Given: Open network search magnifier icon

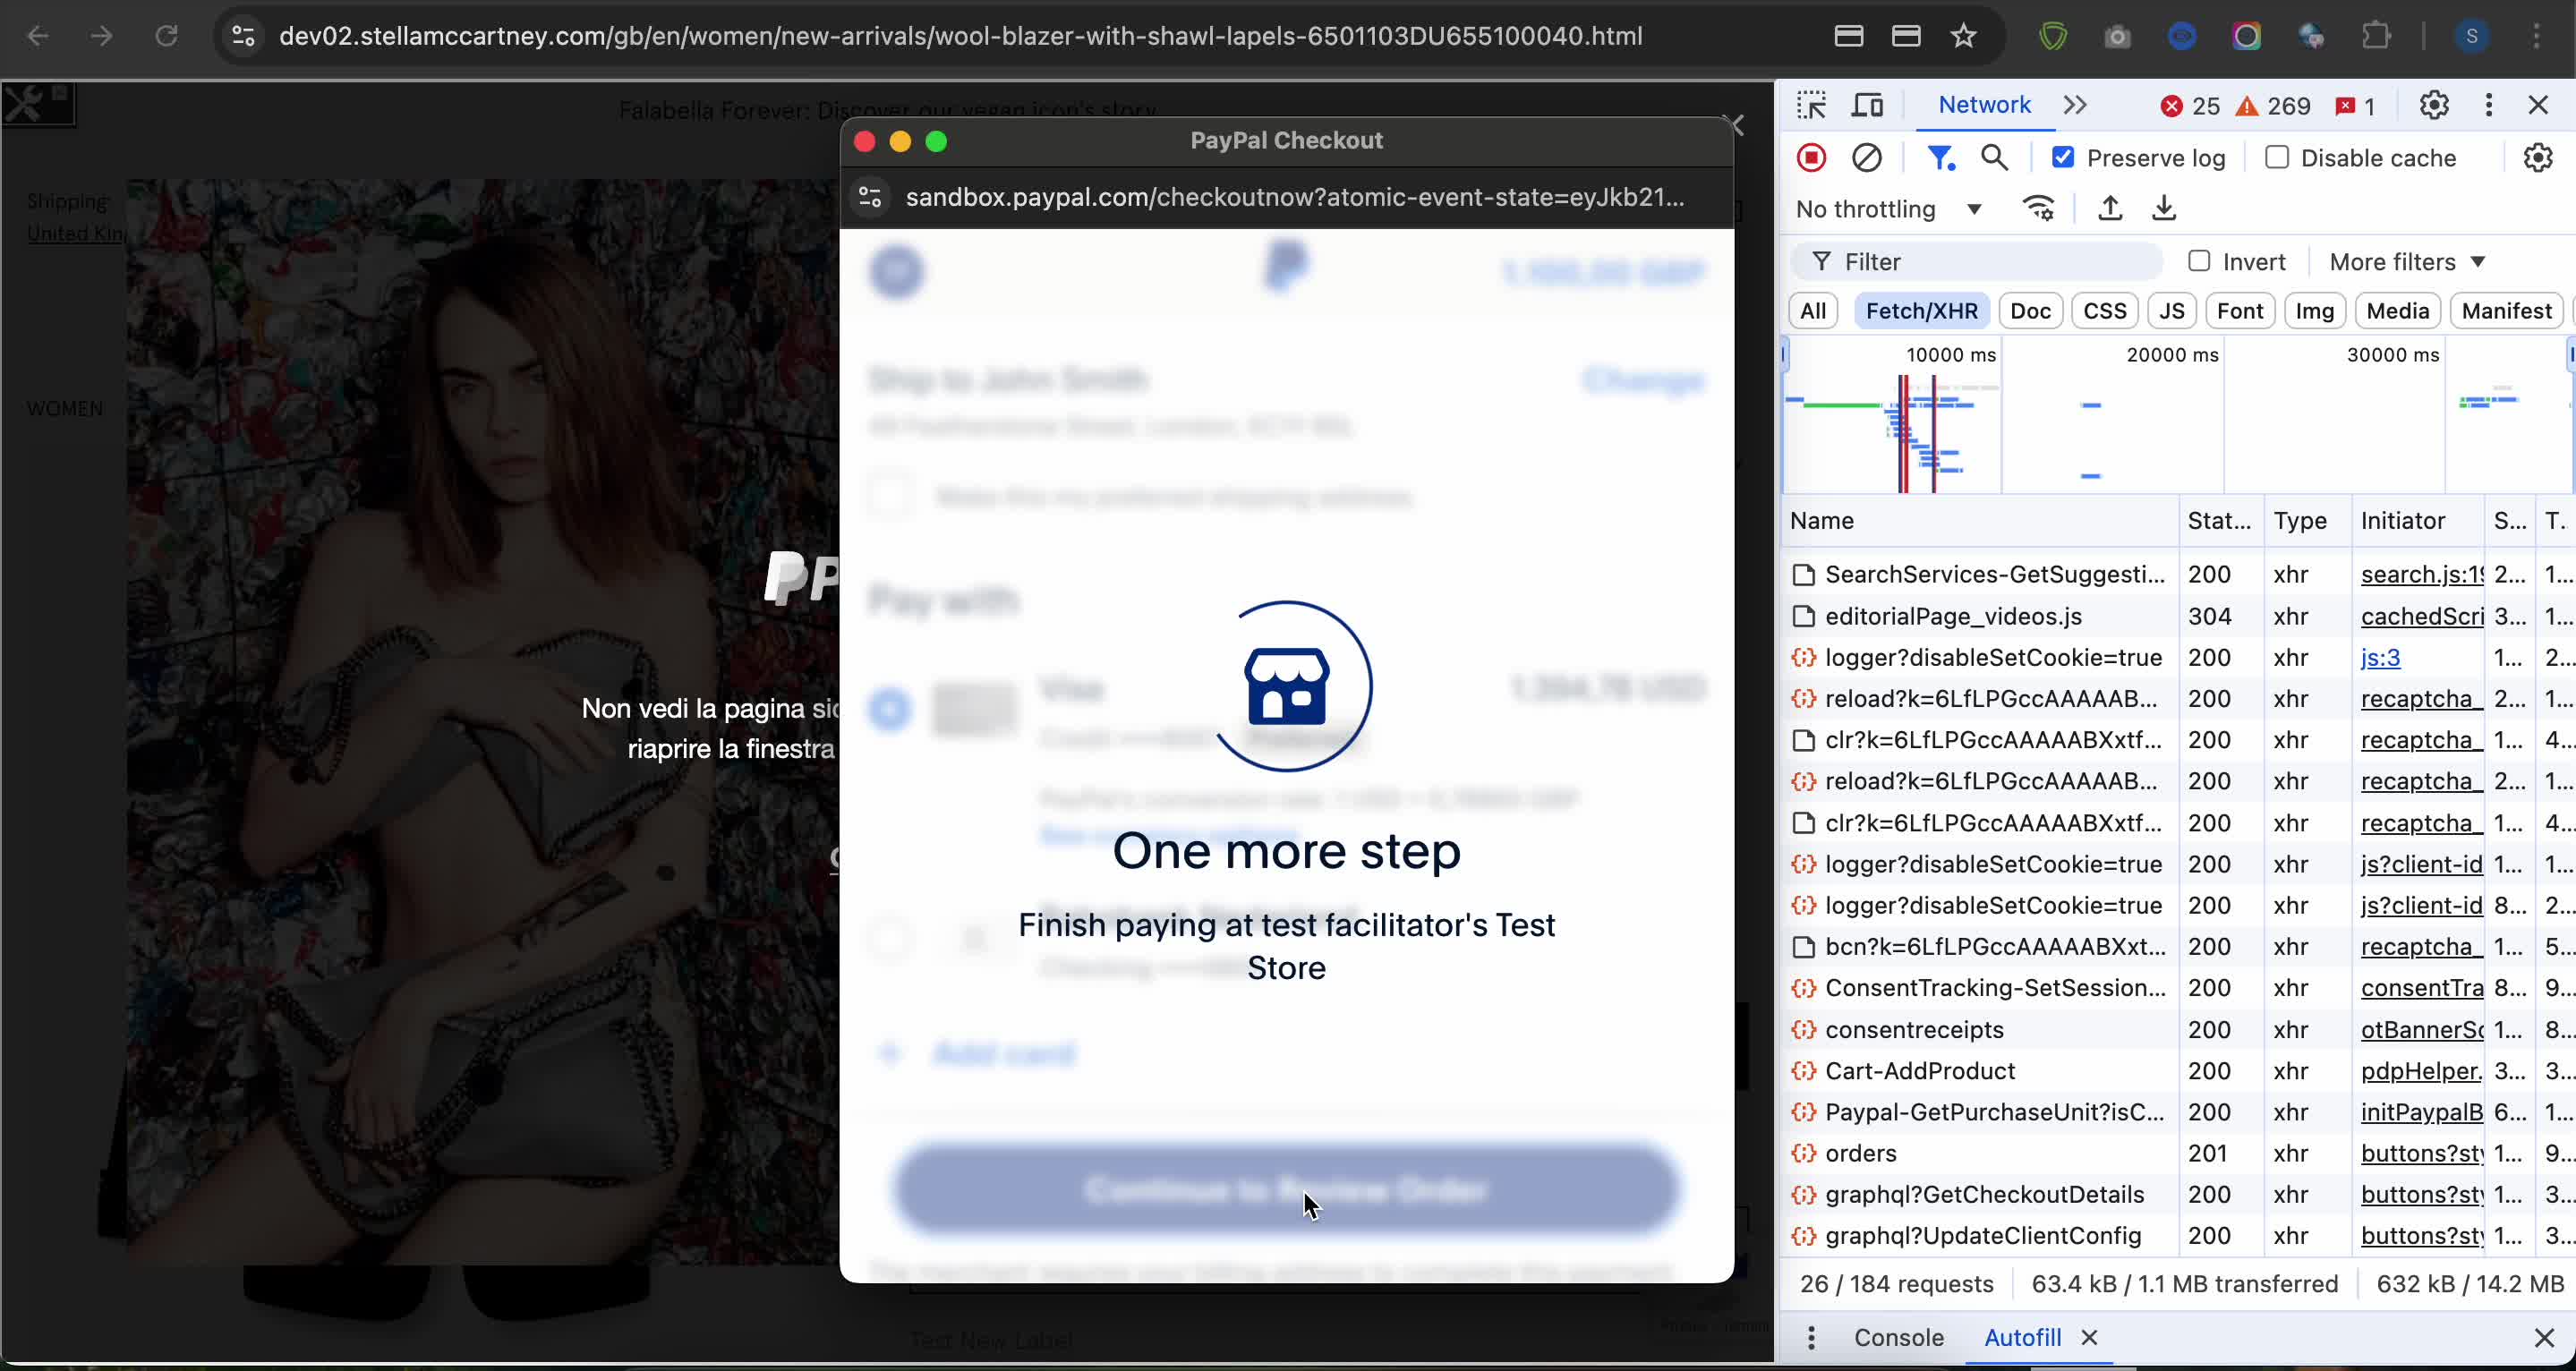Looking at the screenshot, I should click(x=1994, y=158).
